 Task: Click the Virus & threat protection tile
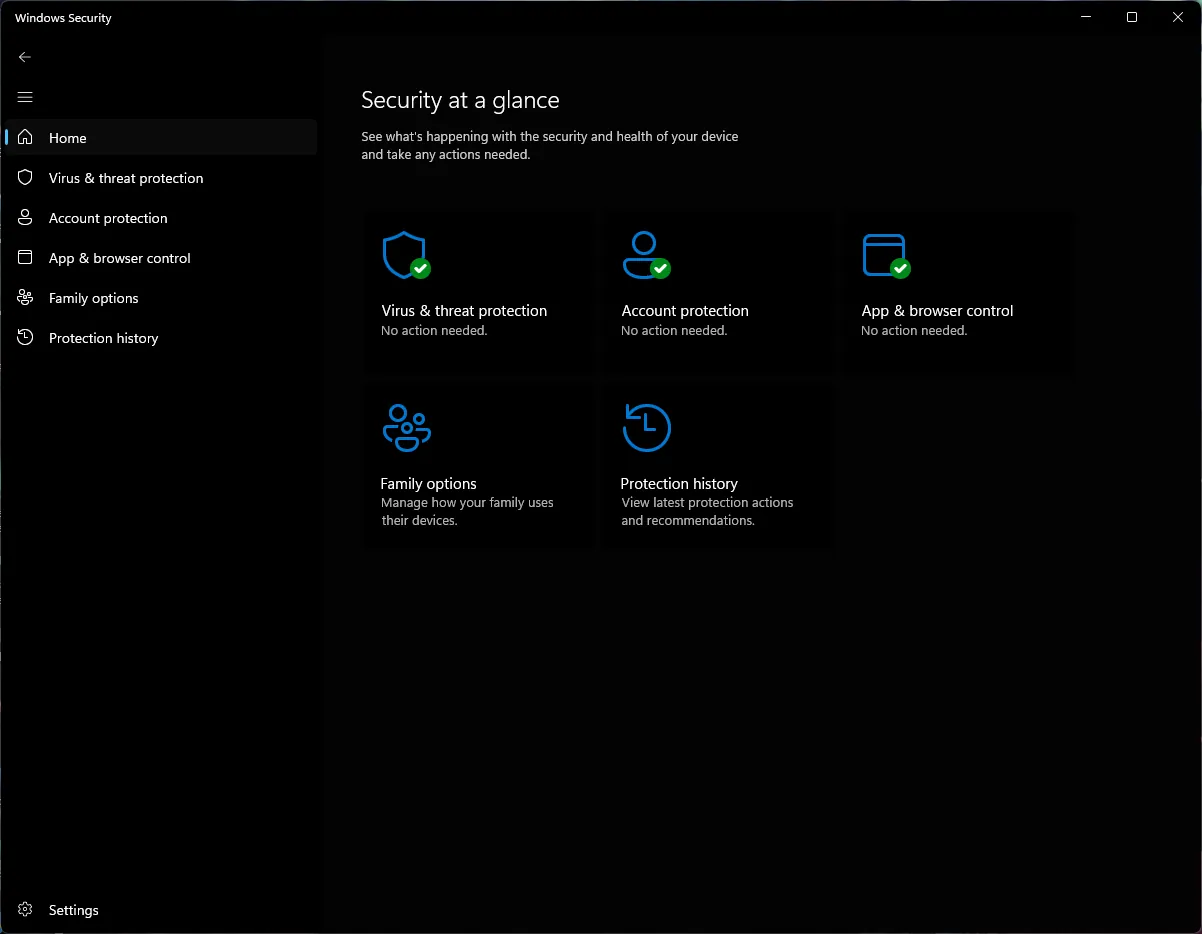point(478,293)
